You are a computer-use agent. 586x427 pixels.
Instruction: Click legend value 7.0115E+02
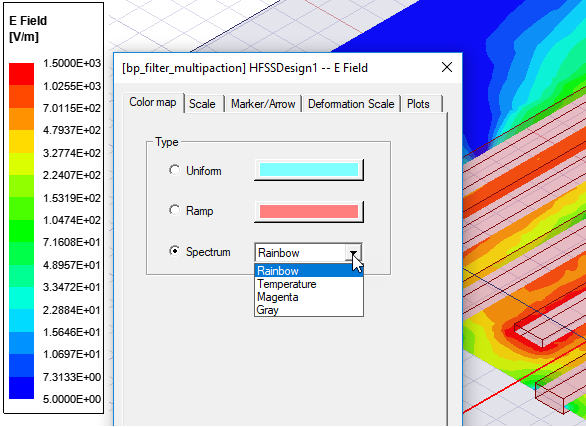tap(72, 108)
